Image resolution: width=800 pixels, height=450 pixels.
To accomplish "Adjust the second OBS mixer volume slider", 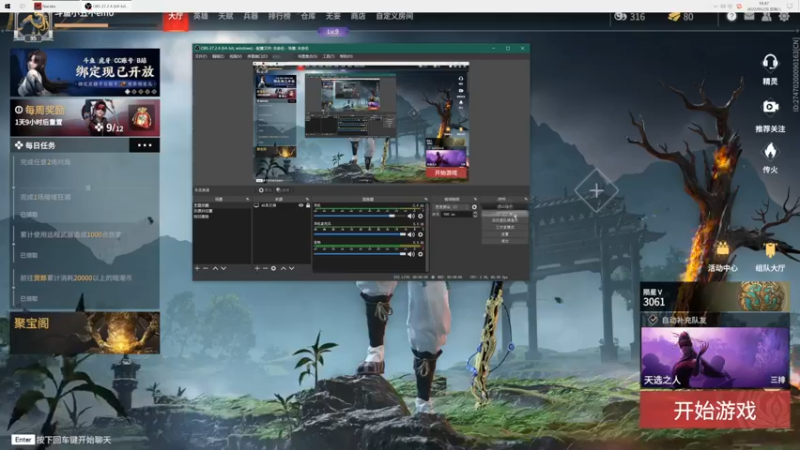I will click(360, 235).
